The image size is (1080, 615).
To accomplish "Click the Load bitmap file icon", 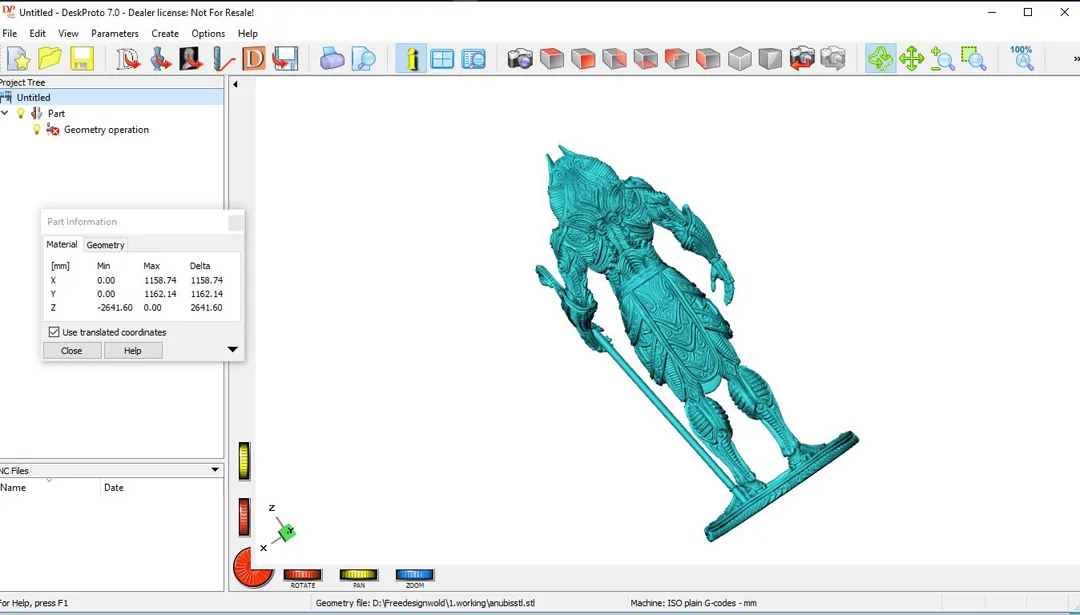I will point(191,59).
